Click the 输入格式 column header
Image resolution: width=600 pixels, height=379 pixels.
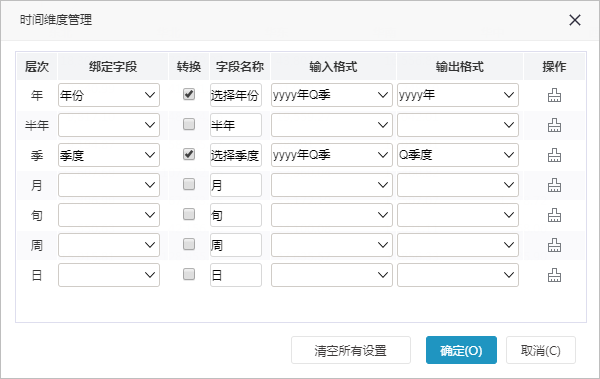333,67
